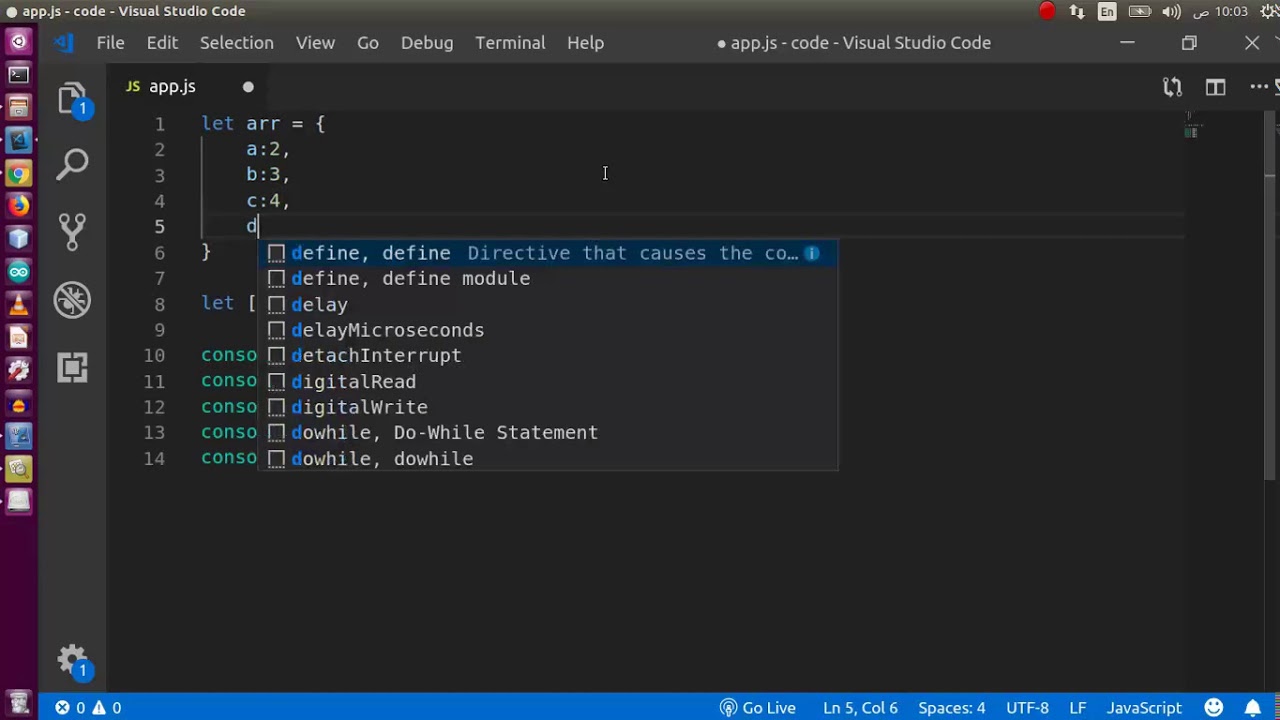This screenshot has width=1280, height=720.
Task: Select the app.js editor tab
Action: click(185, 87)
